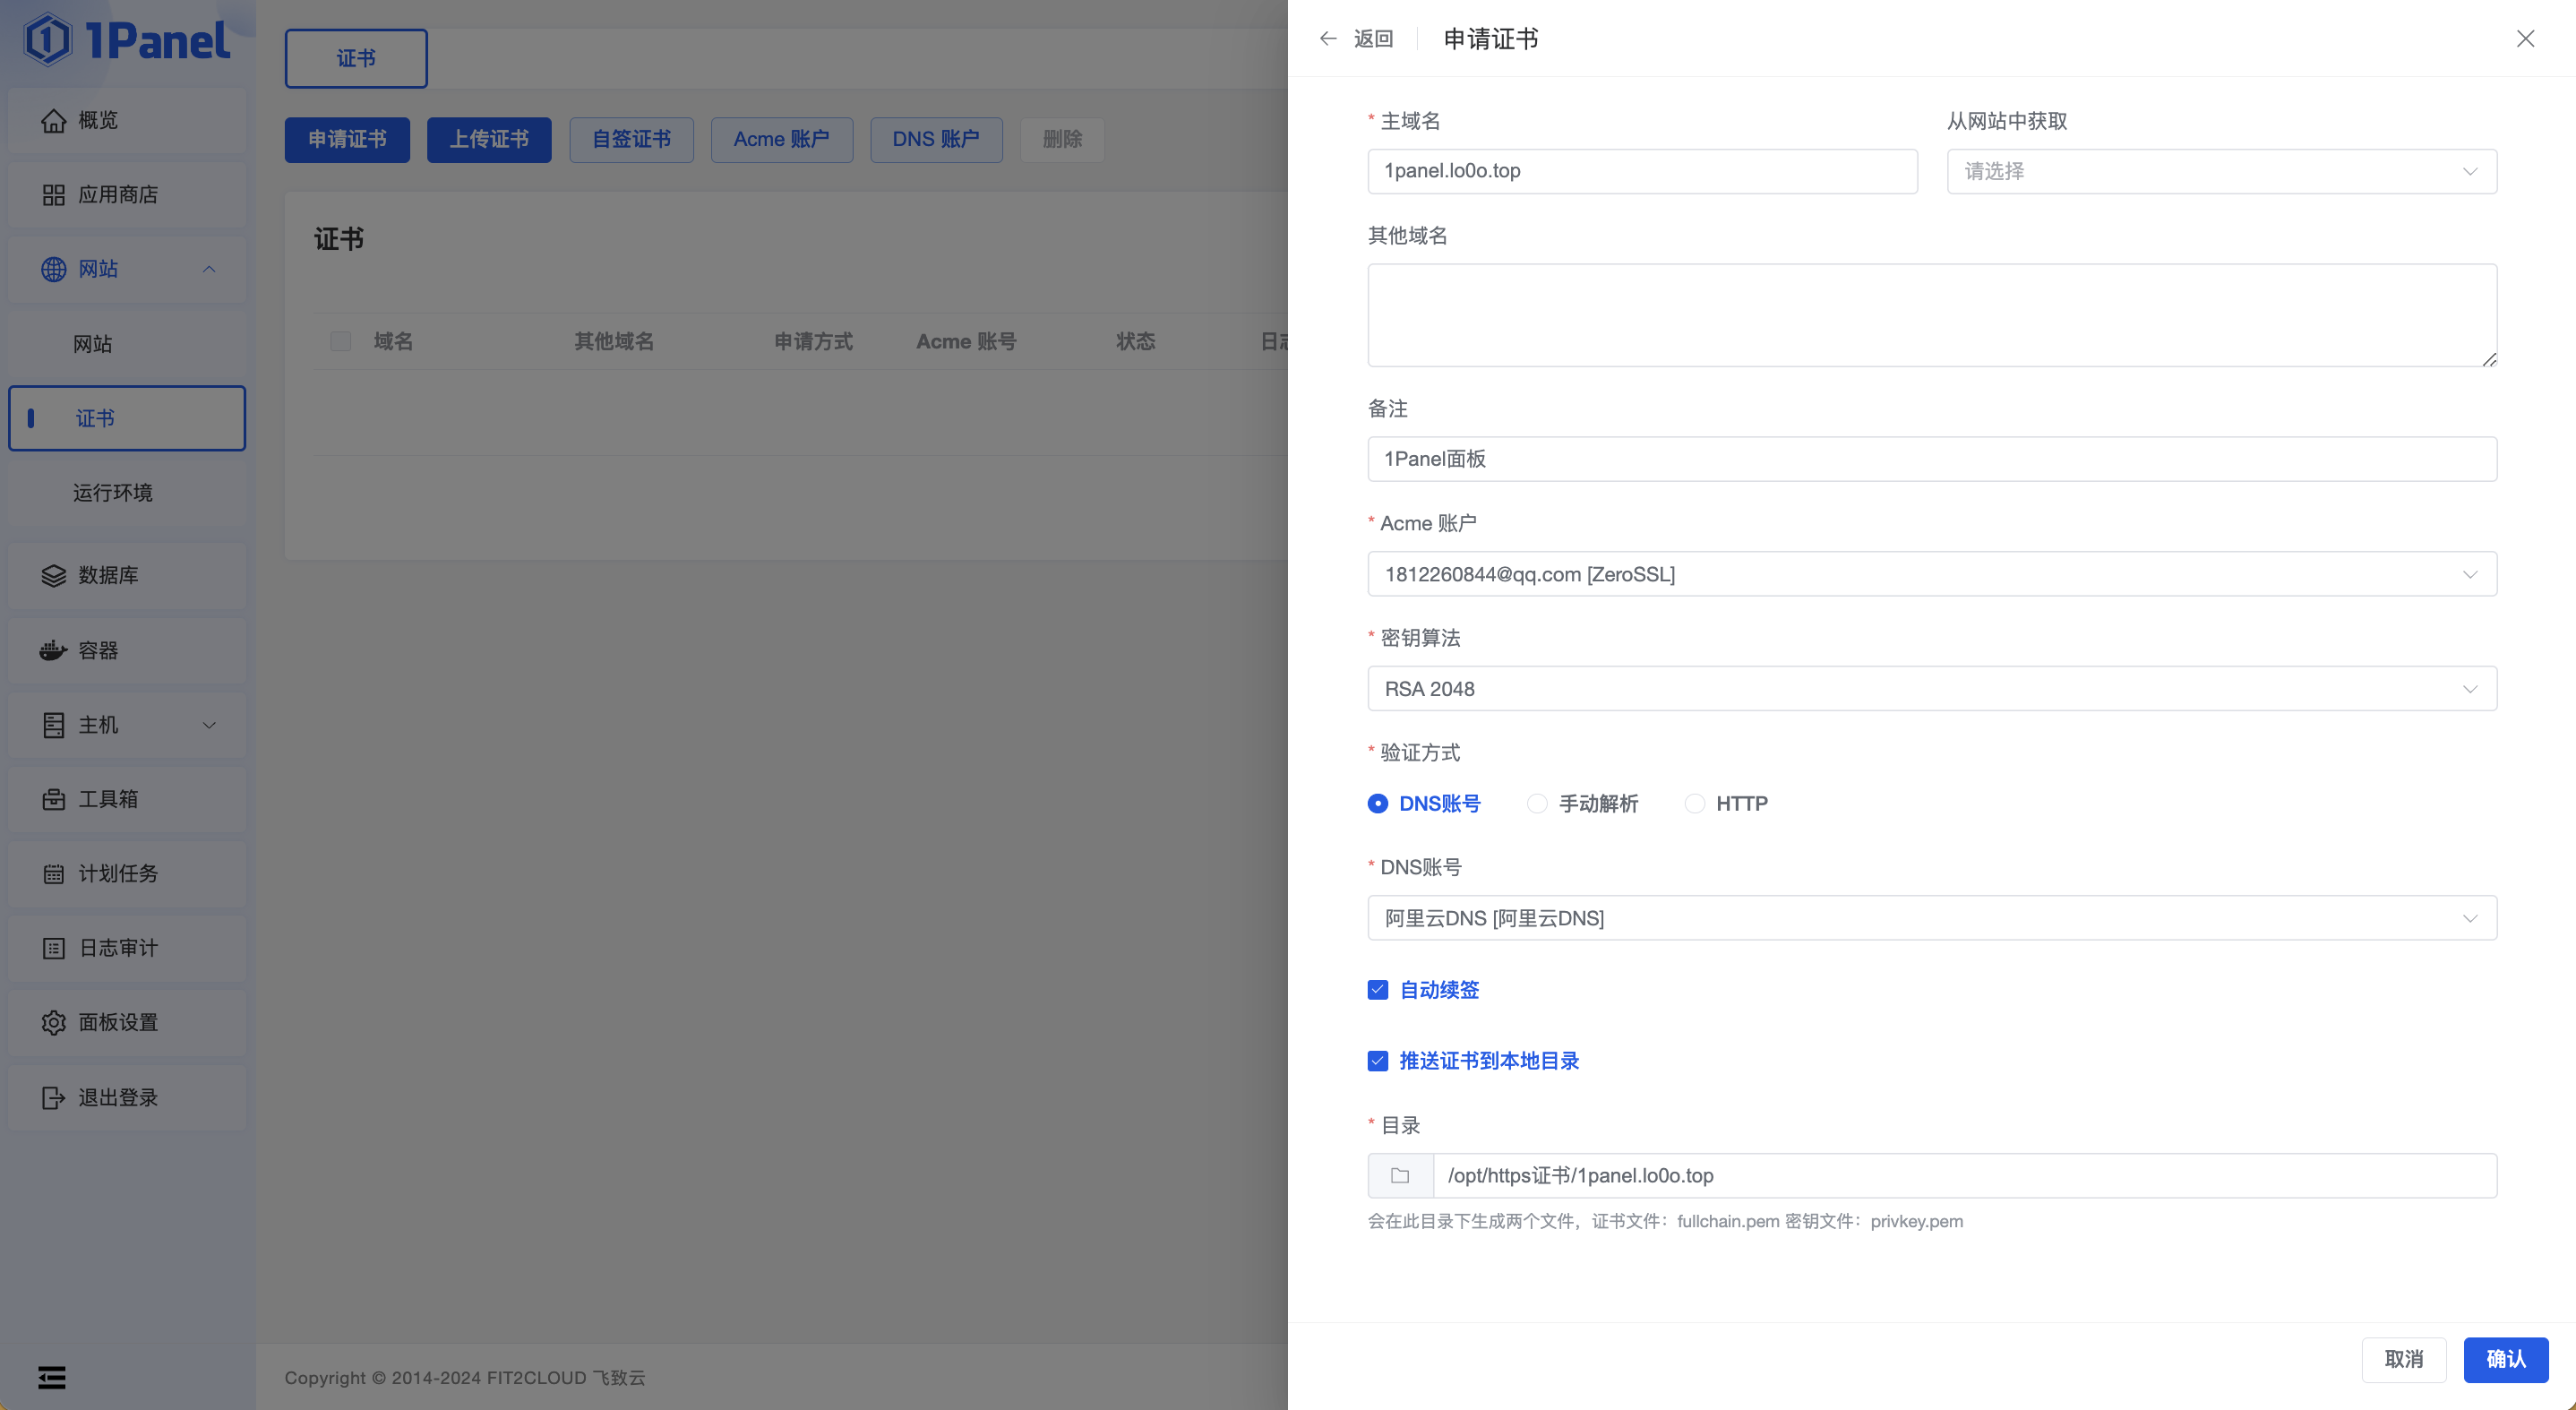Viewport: 2576px width, 1410px height.
Task: Click 取消 to cancel
Action: (x=2404, y=1360)
